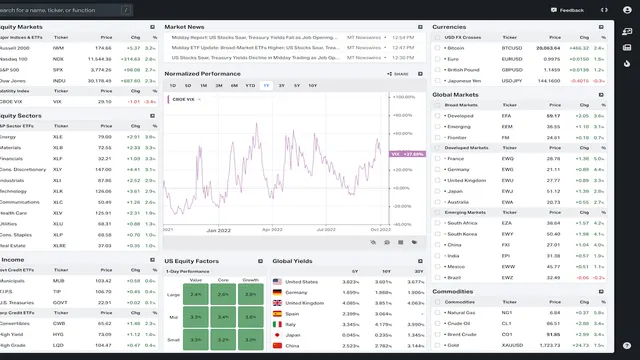
Task: Check the Crude Oil row checkbox
Action: [438, 324]
